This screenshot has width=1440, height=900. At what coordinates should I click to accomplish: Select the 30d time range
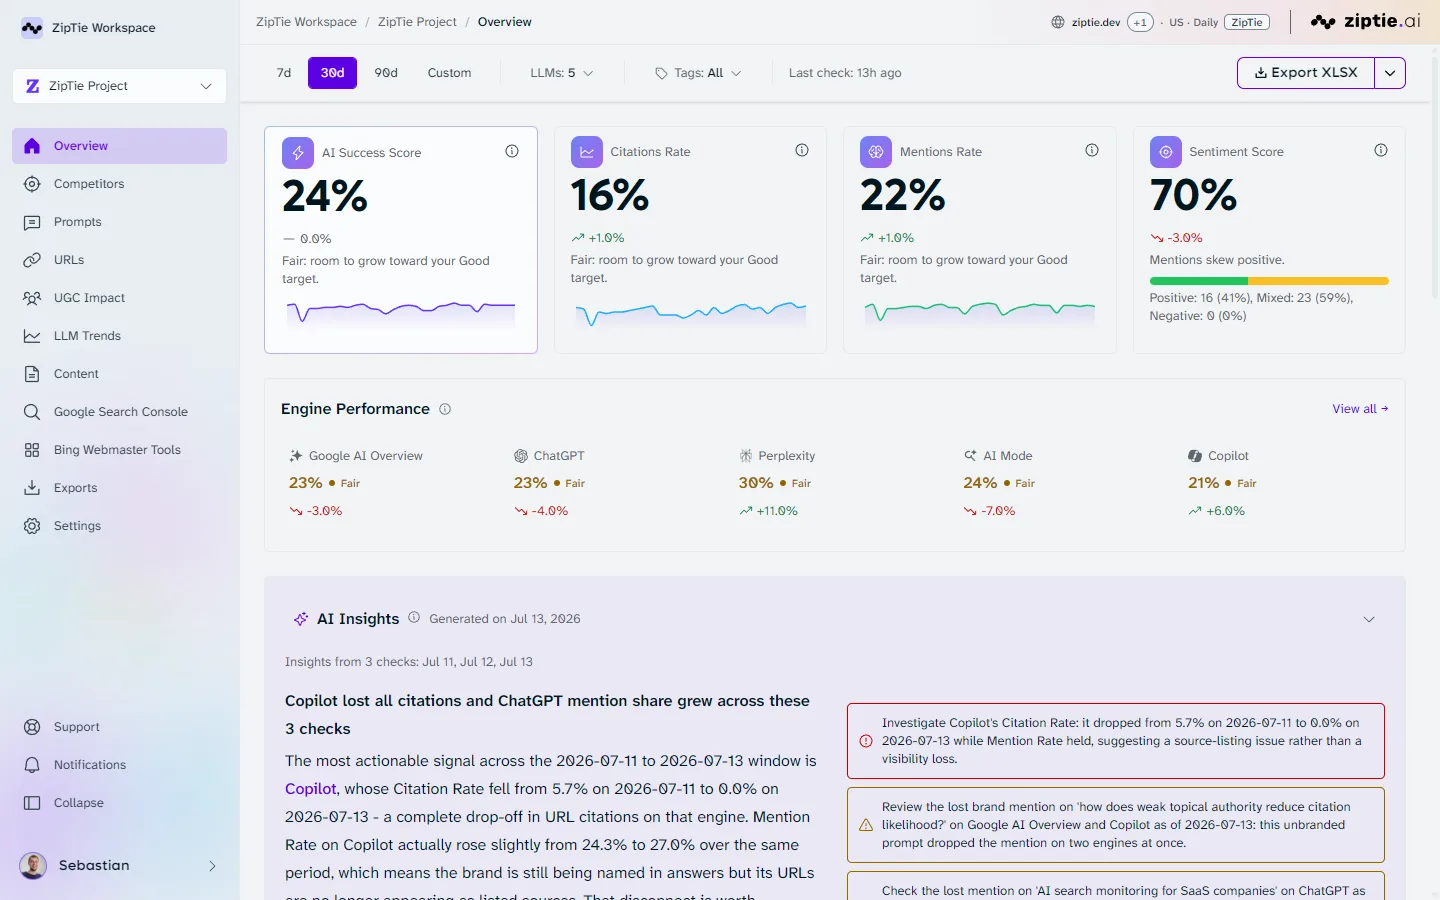[x=333, y=73]
